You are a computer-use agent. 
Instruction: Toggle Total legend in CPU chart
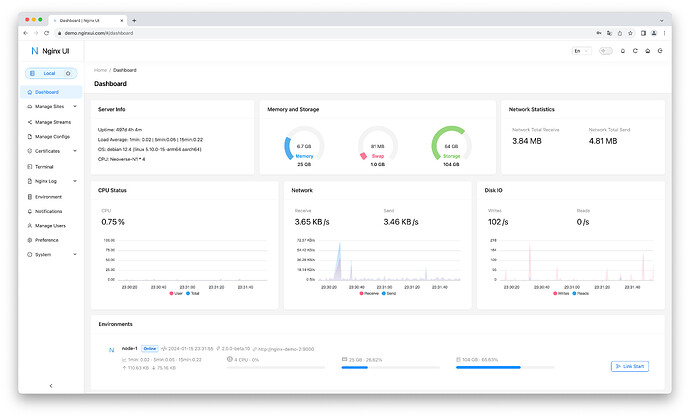[x=193, y=293]
